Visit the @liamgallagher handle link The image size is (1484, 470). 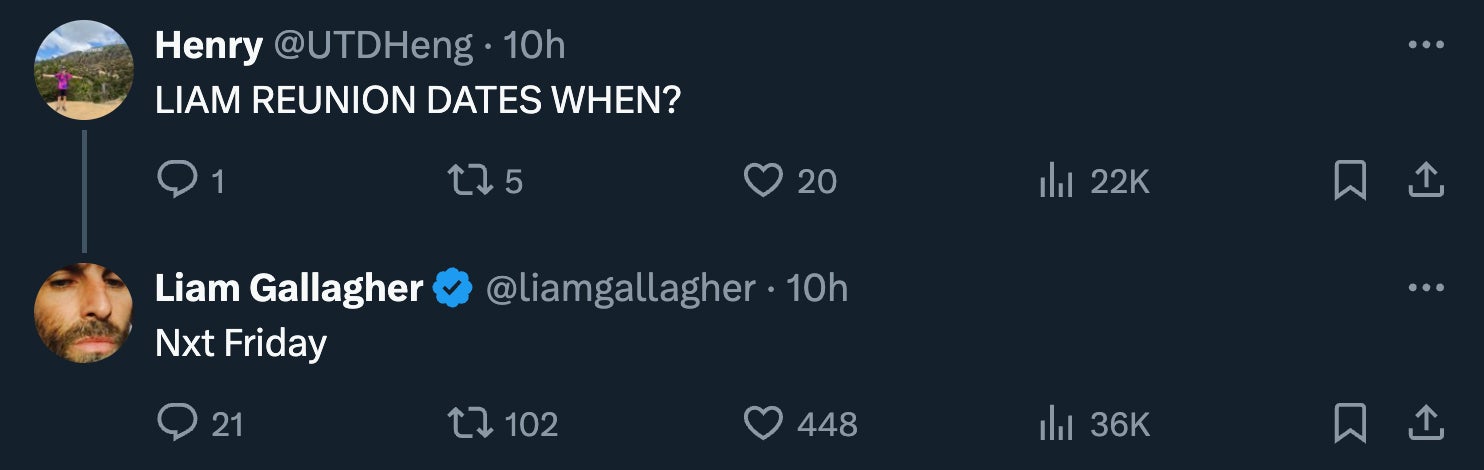(620, 288)
